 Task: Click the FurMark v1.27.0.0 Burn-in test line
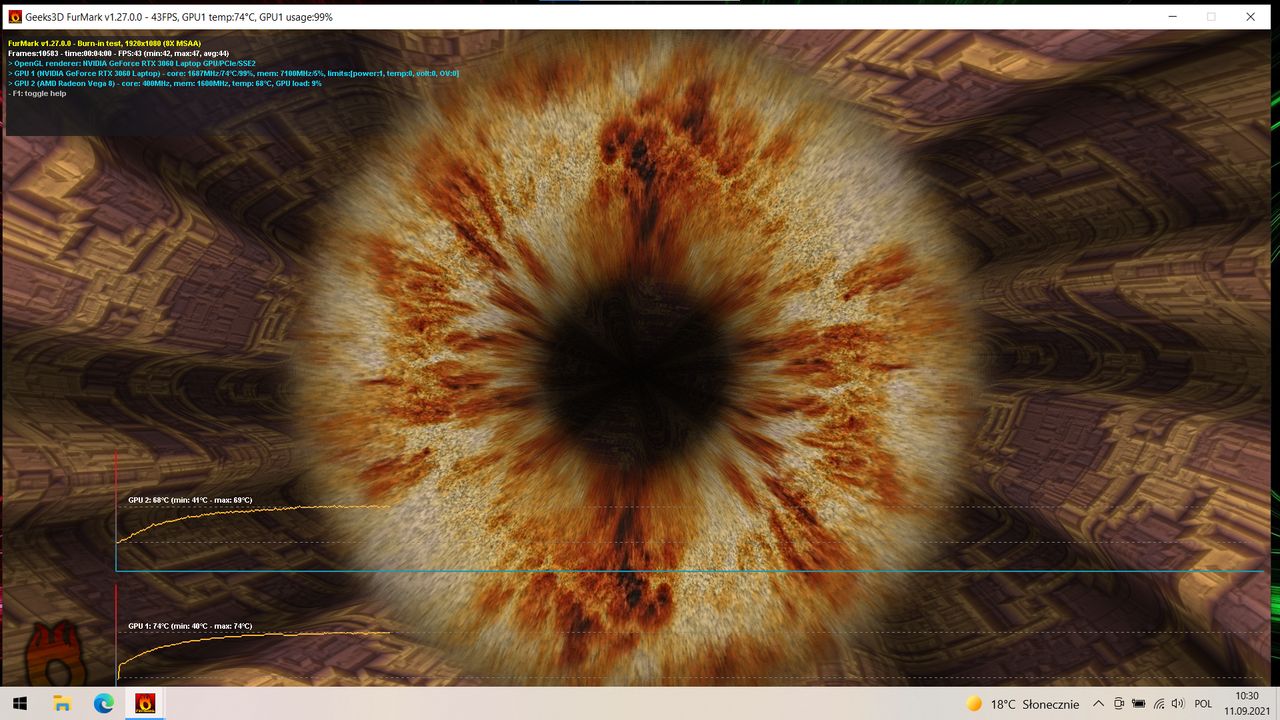[104, 43]
